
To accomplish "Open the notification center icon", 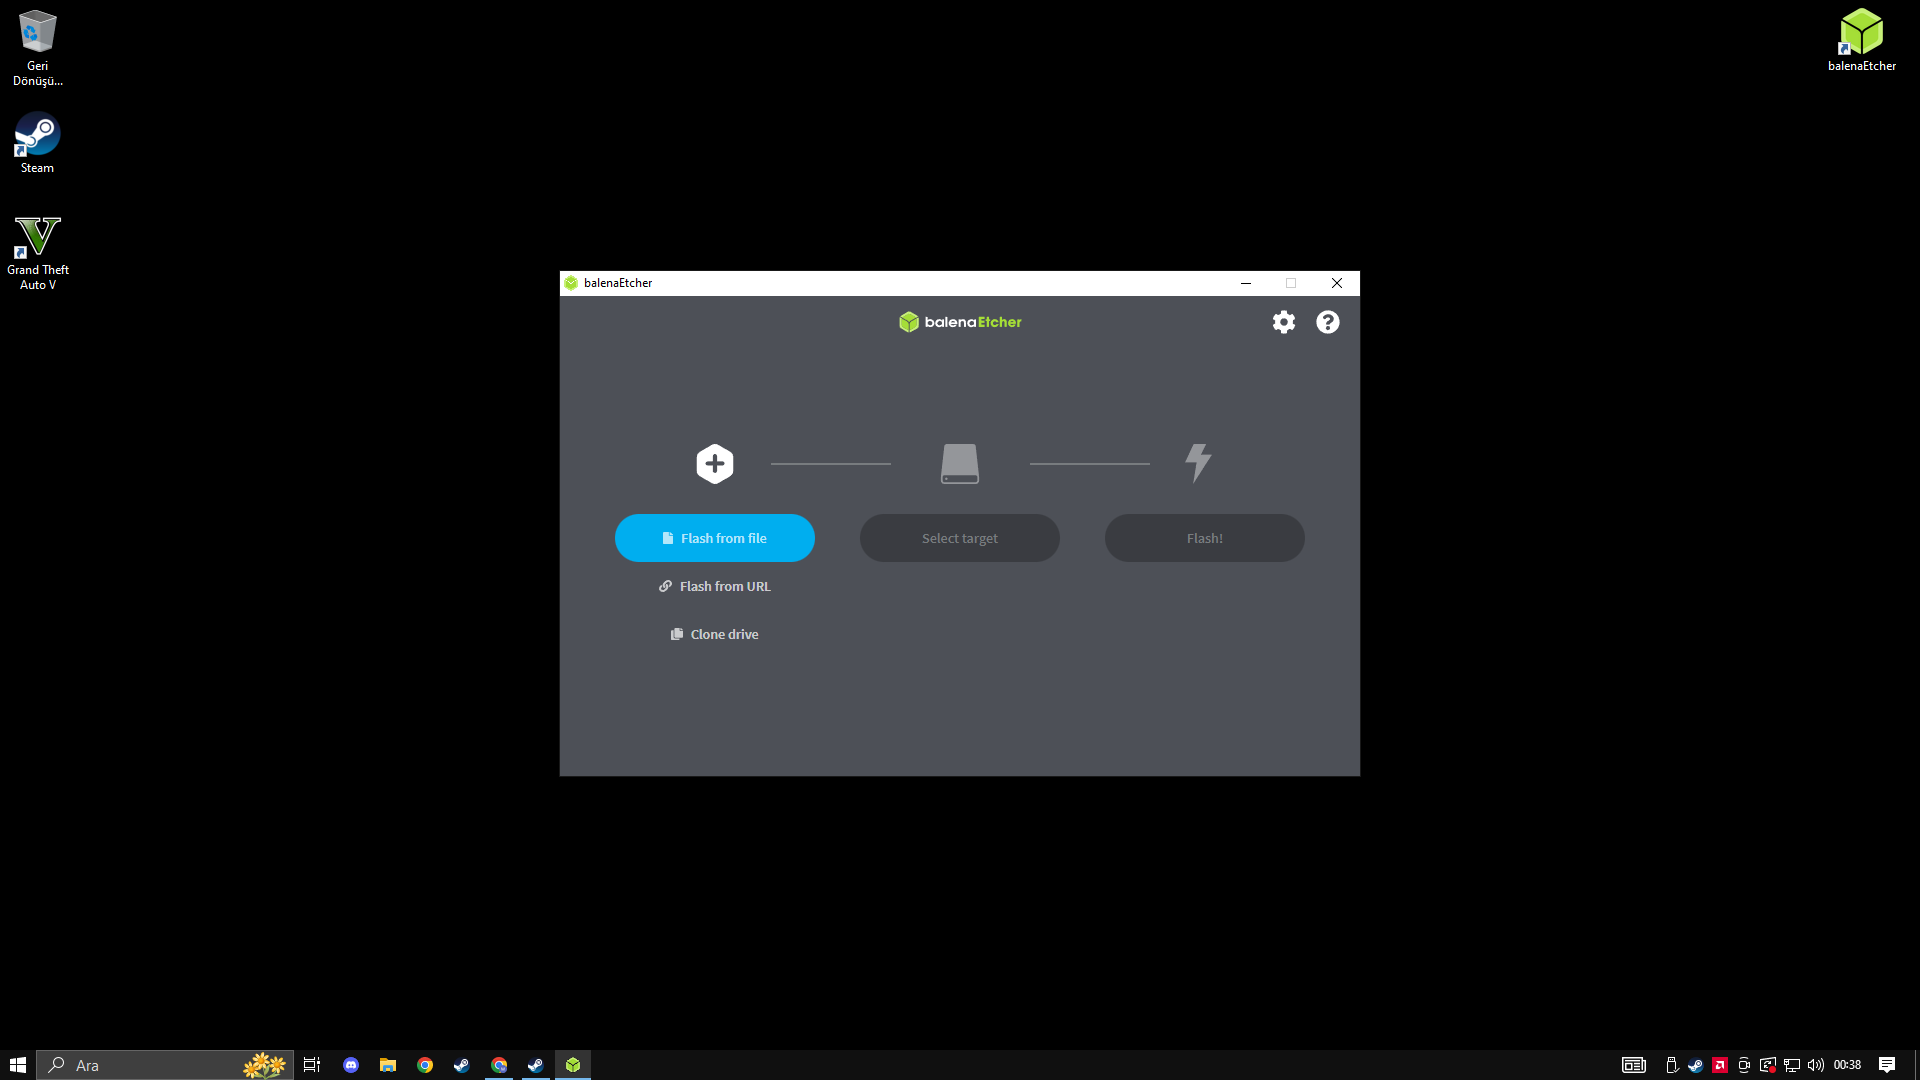I will click(x=1886, y=1065).
